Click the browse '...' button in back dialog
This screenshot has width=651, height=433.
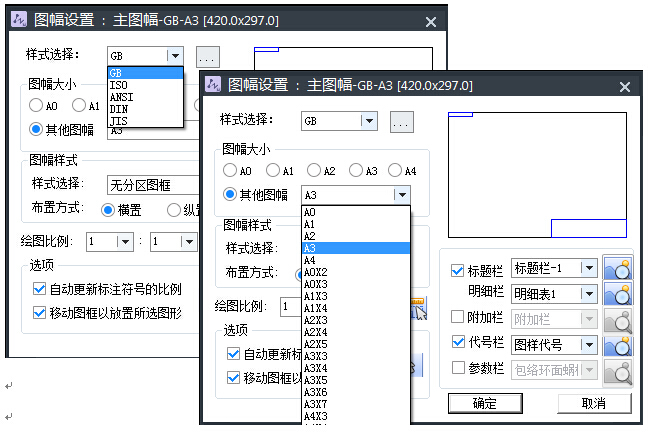(x=207, y=57)
